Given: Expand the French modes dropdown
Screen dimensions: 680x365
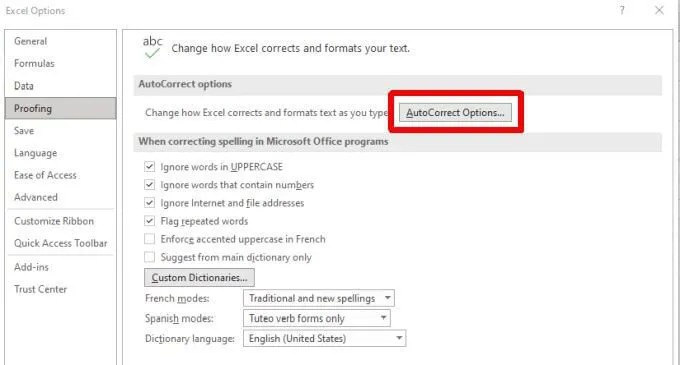Looking at the screenshot, I should (319, 298).
